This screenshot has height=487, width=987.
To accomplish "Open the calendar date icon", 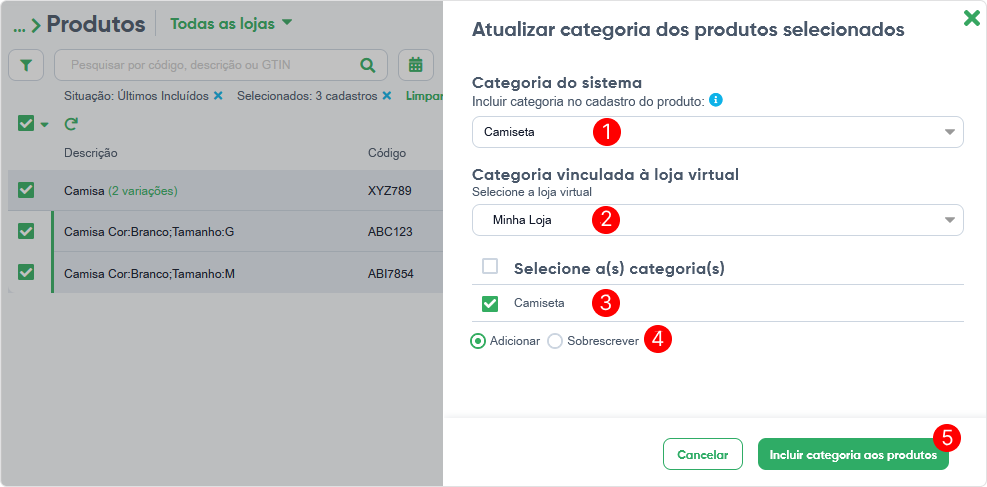I will coord(415,65).
